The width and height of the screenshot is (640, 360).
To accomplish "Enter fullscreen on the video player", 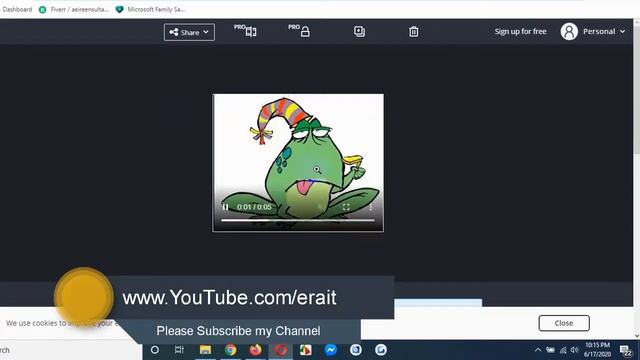I will click(x=346, y=207).
